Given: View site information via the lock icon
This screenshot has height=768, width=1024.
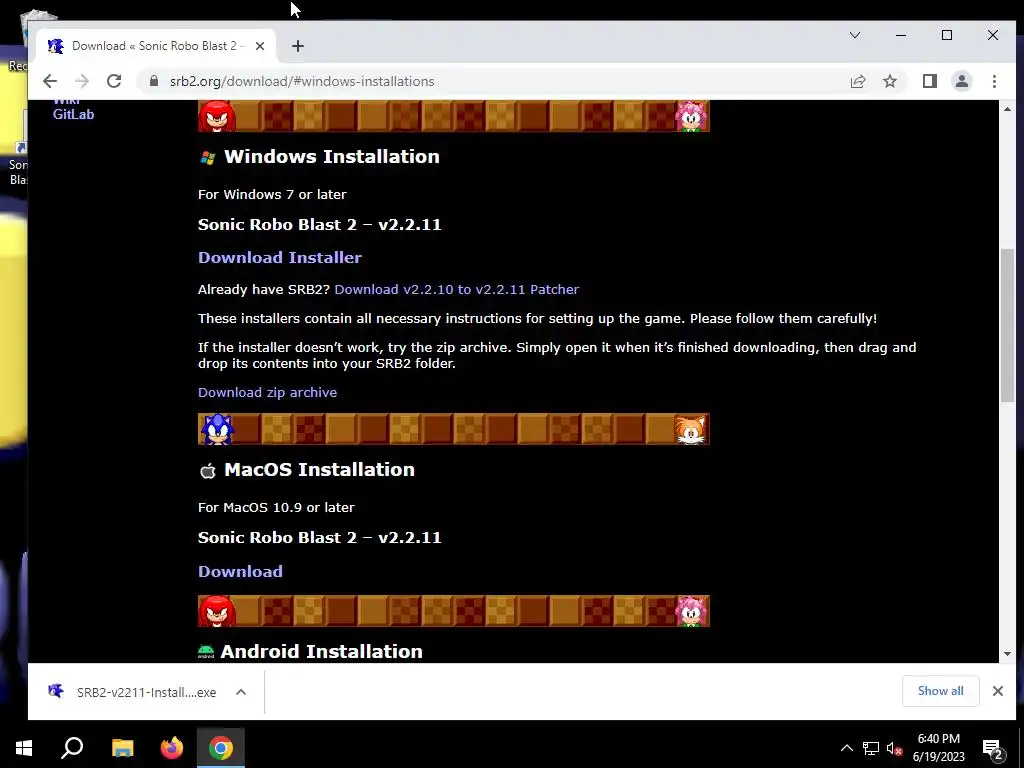Looking at the screenshot, I should point(154,81).
